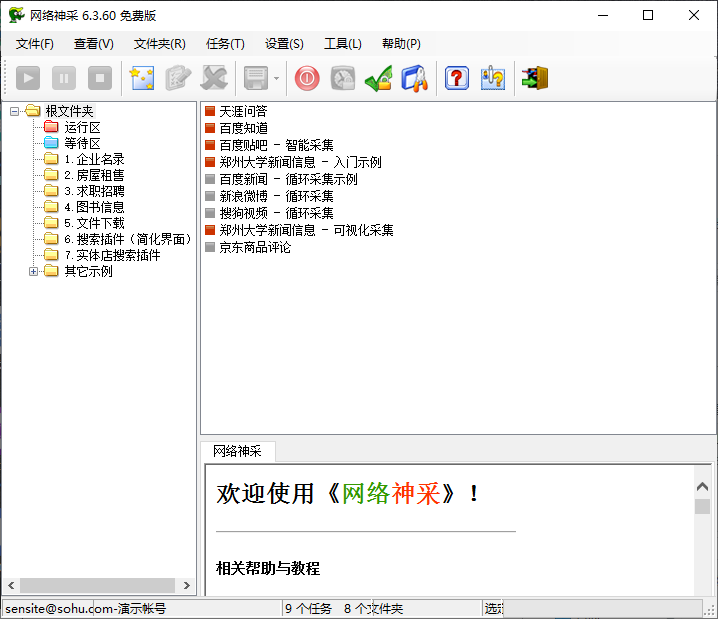Click the application logo in title bar
718x619 pixels.
16,15
